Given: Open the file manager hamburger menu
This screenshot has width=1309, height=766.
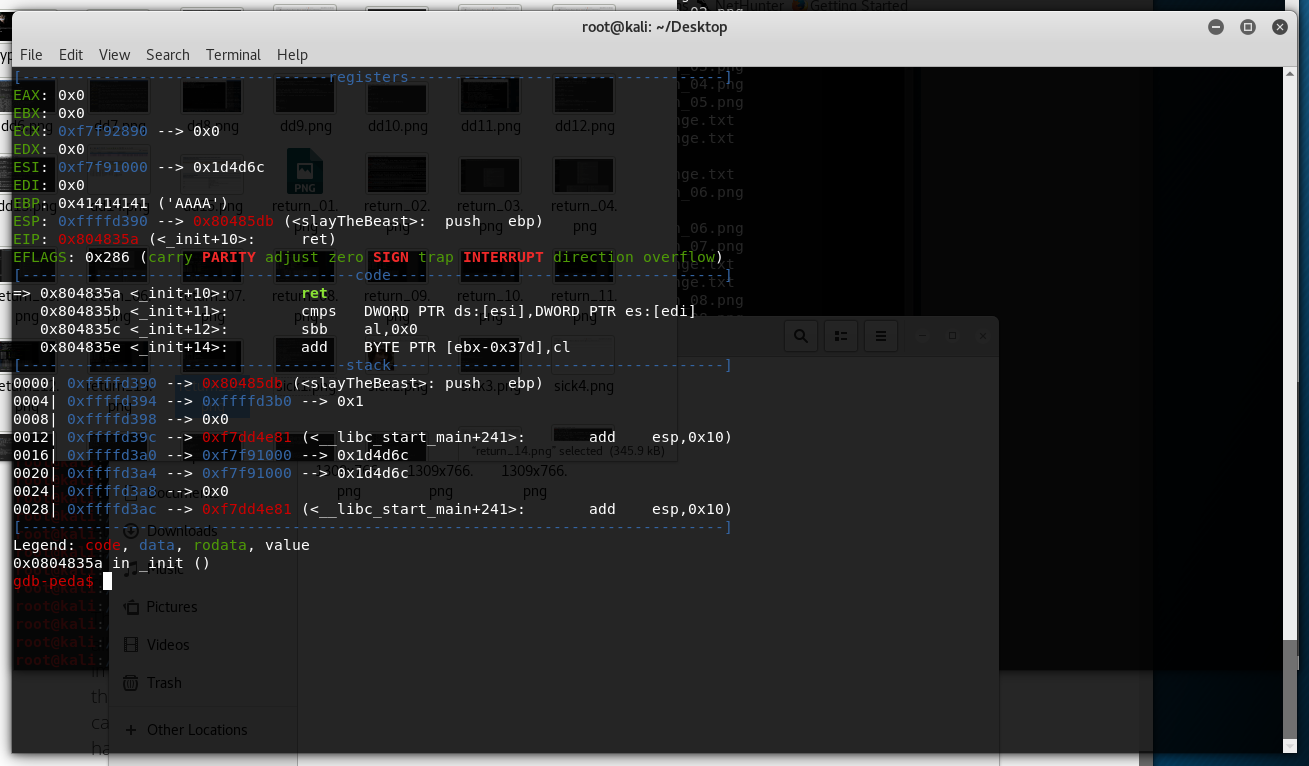Looking at the screenshot, I should (880, 337).
